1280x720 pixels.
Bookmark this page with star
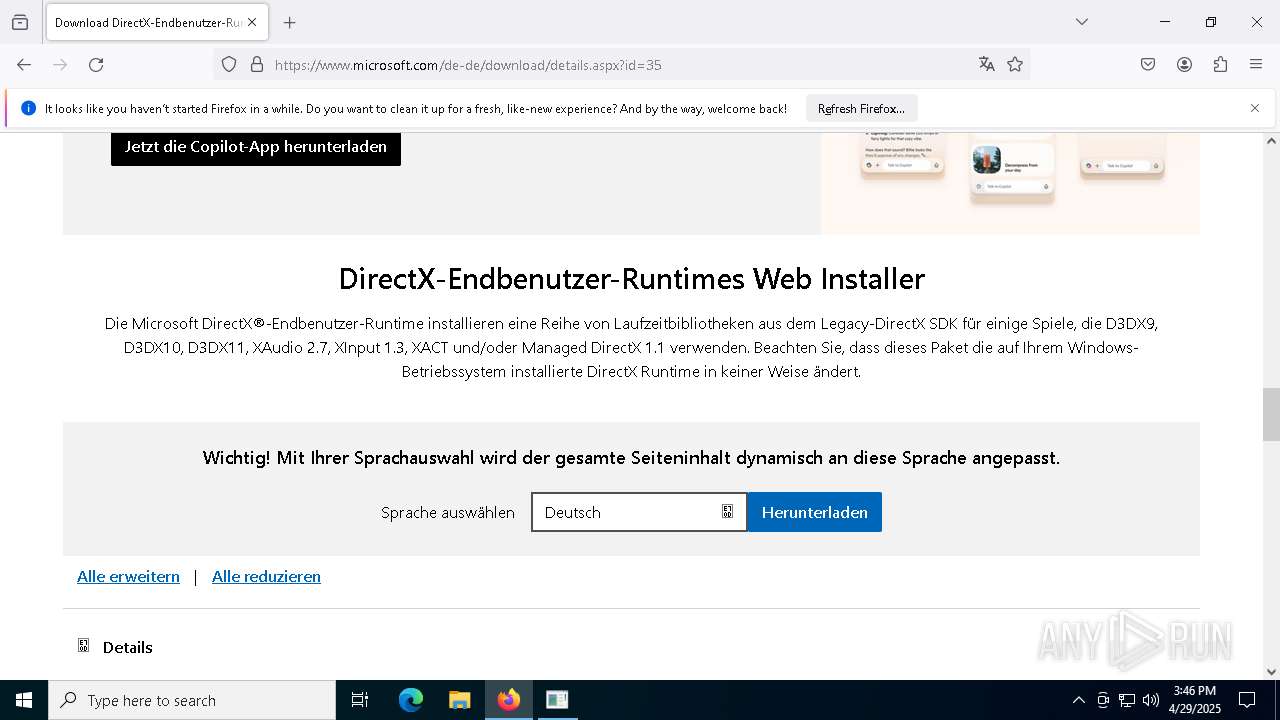click(1015, 65)
